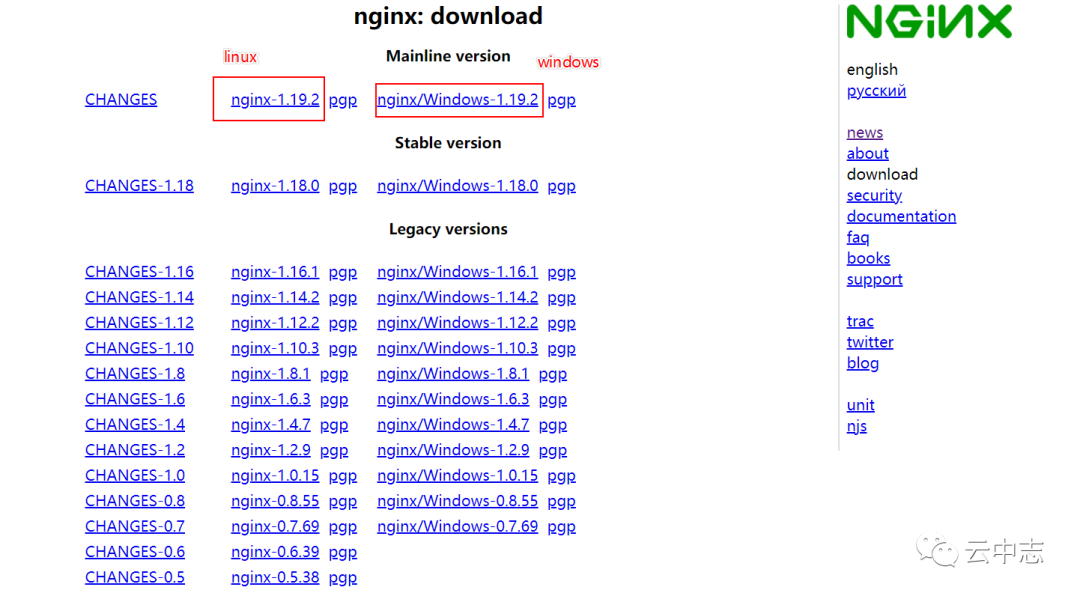The width and height of the screenshot is (1080, 599).
Task: Open the news page
Action: click(864, 133)
